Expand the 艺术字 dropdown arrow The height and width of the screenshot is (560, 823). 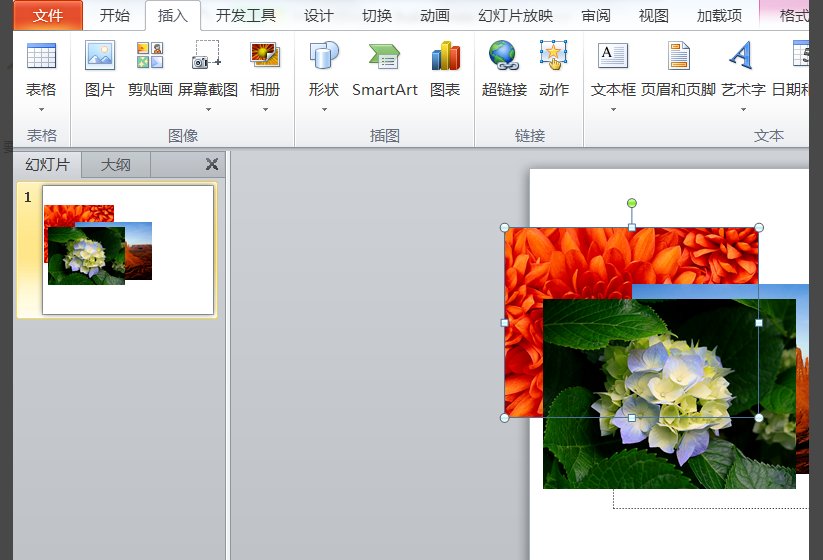tap(743, 109)
